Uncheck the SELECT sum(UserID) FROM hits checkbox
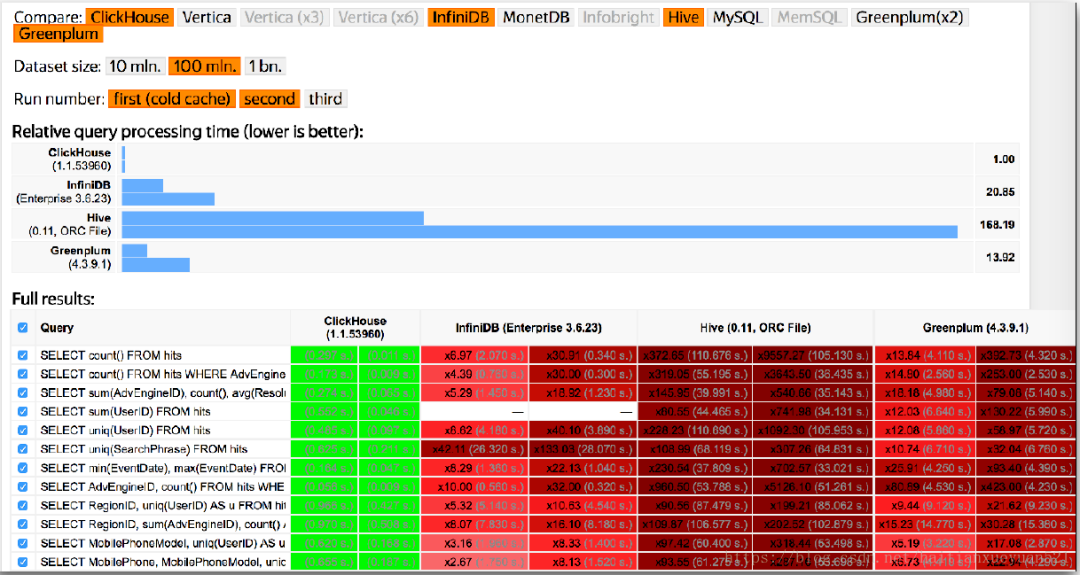 (x=23, y=411)
